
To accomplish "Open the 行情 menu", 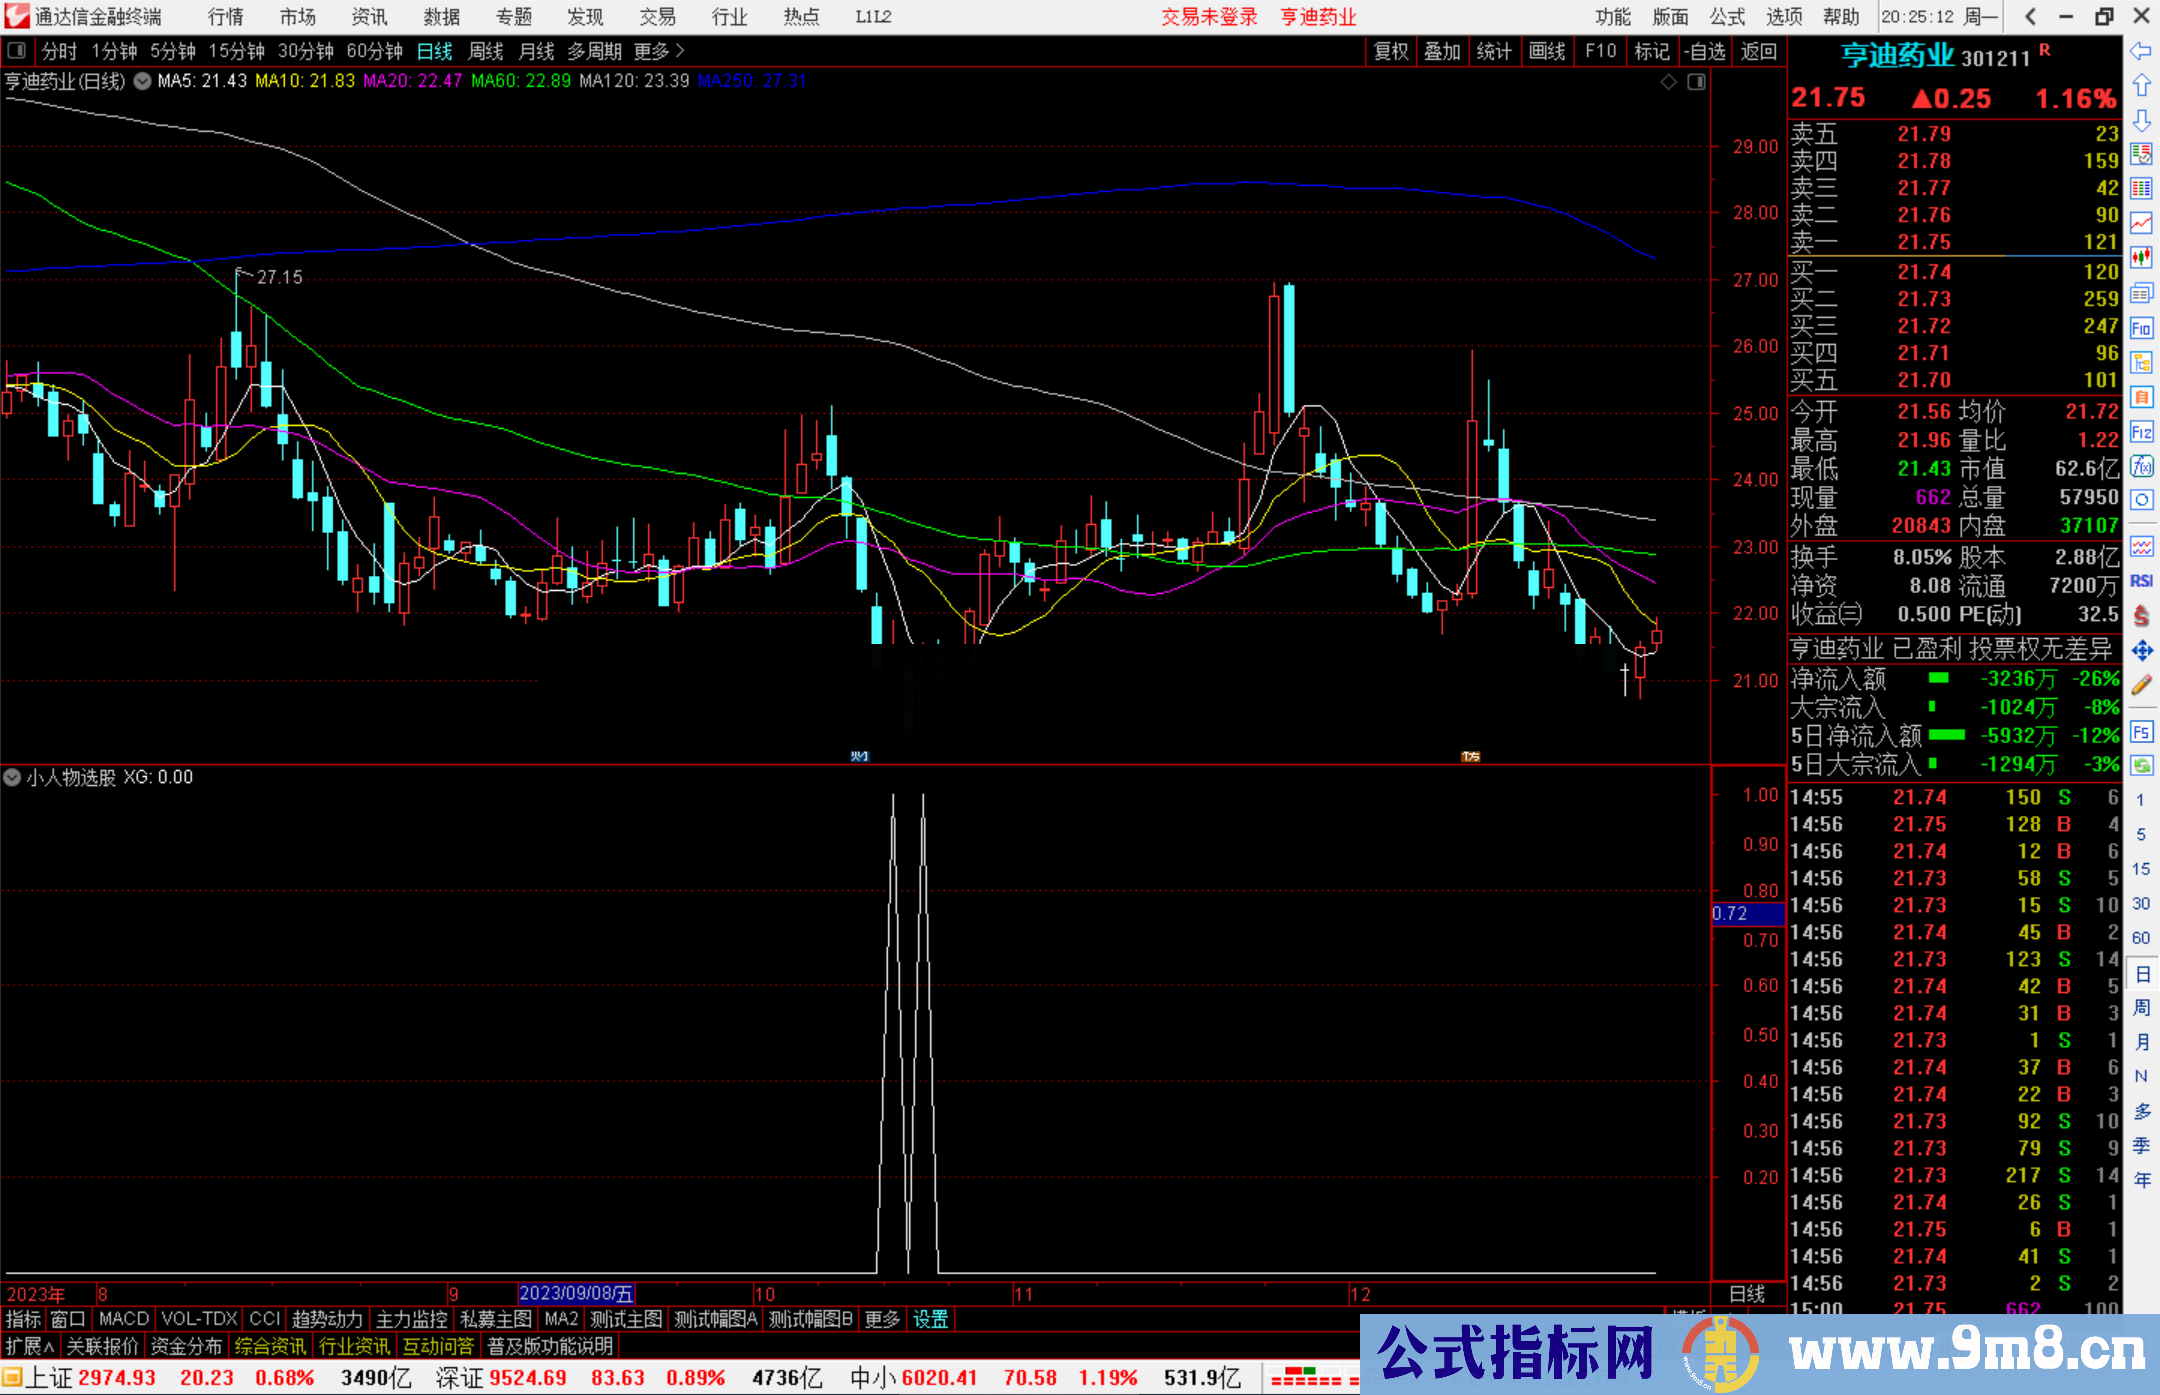I will (226, 17).
